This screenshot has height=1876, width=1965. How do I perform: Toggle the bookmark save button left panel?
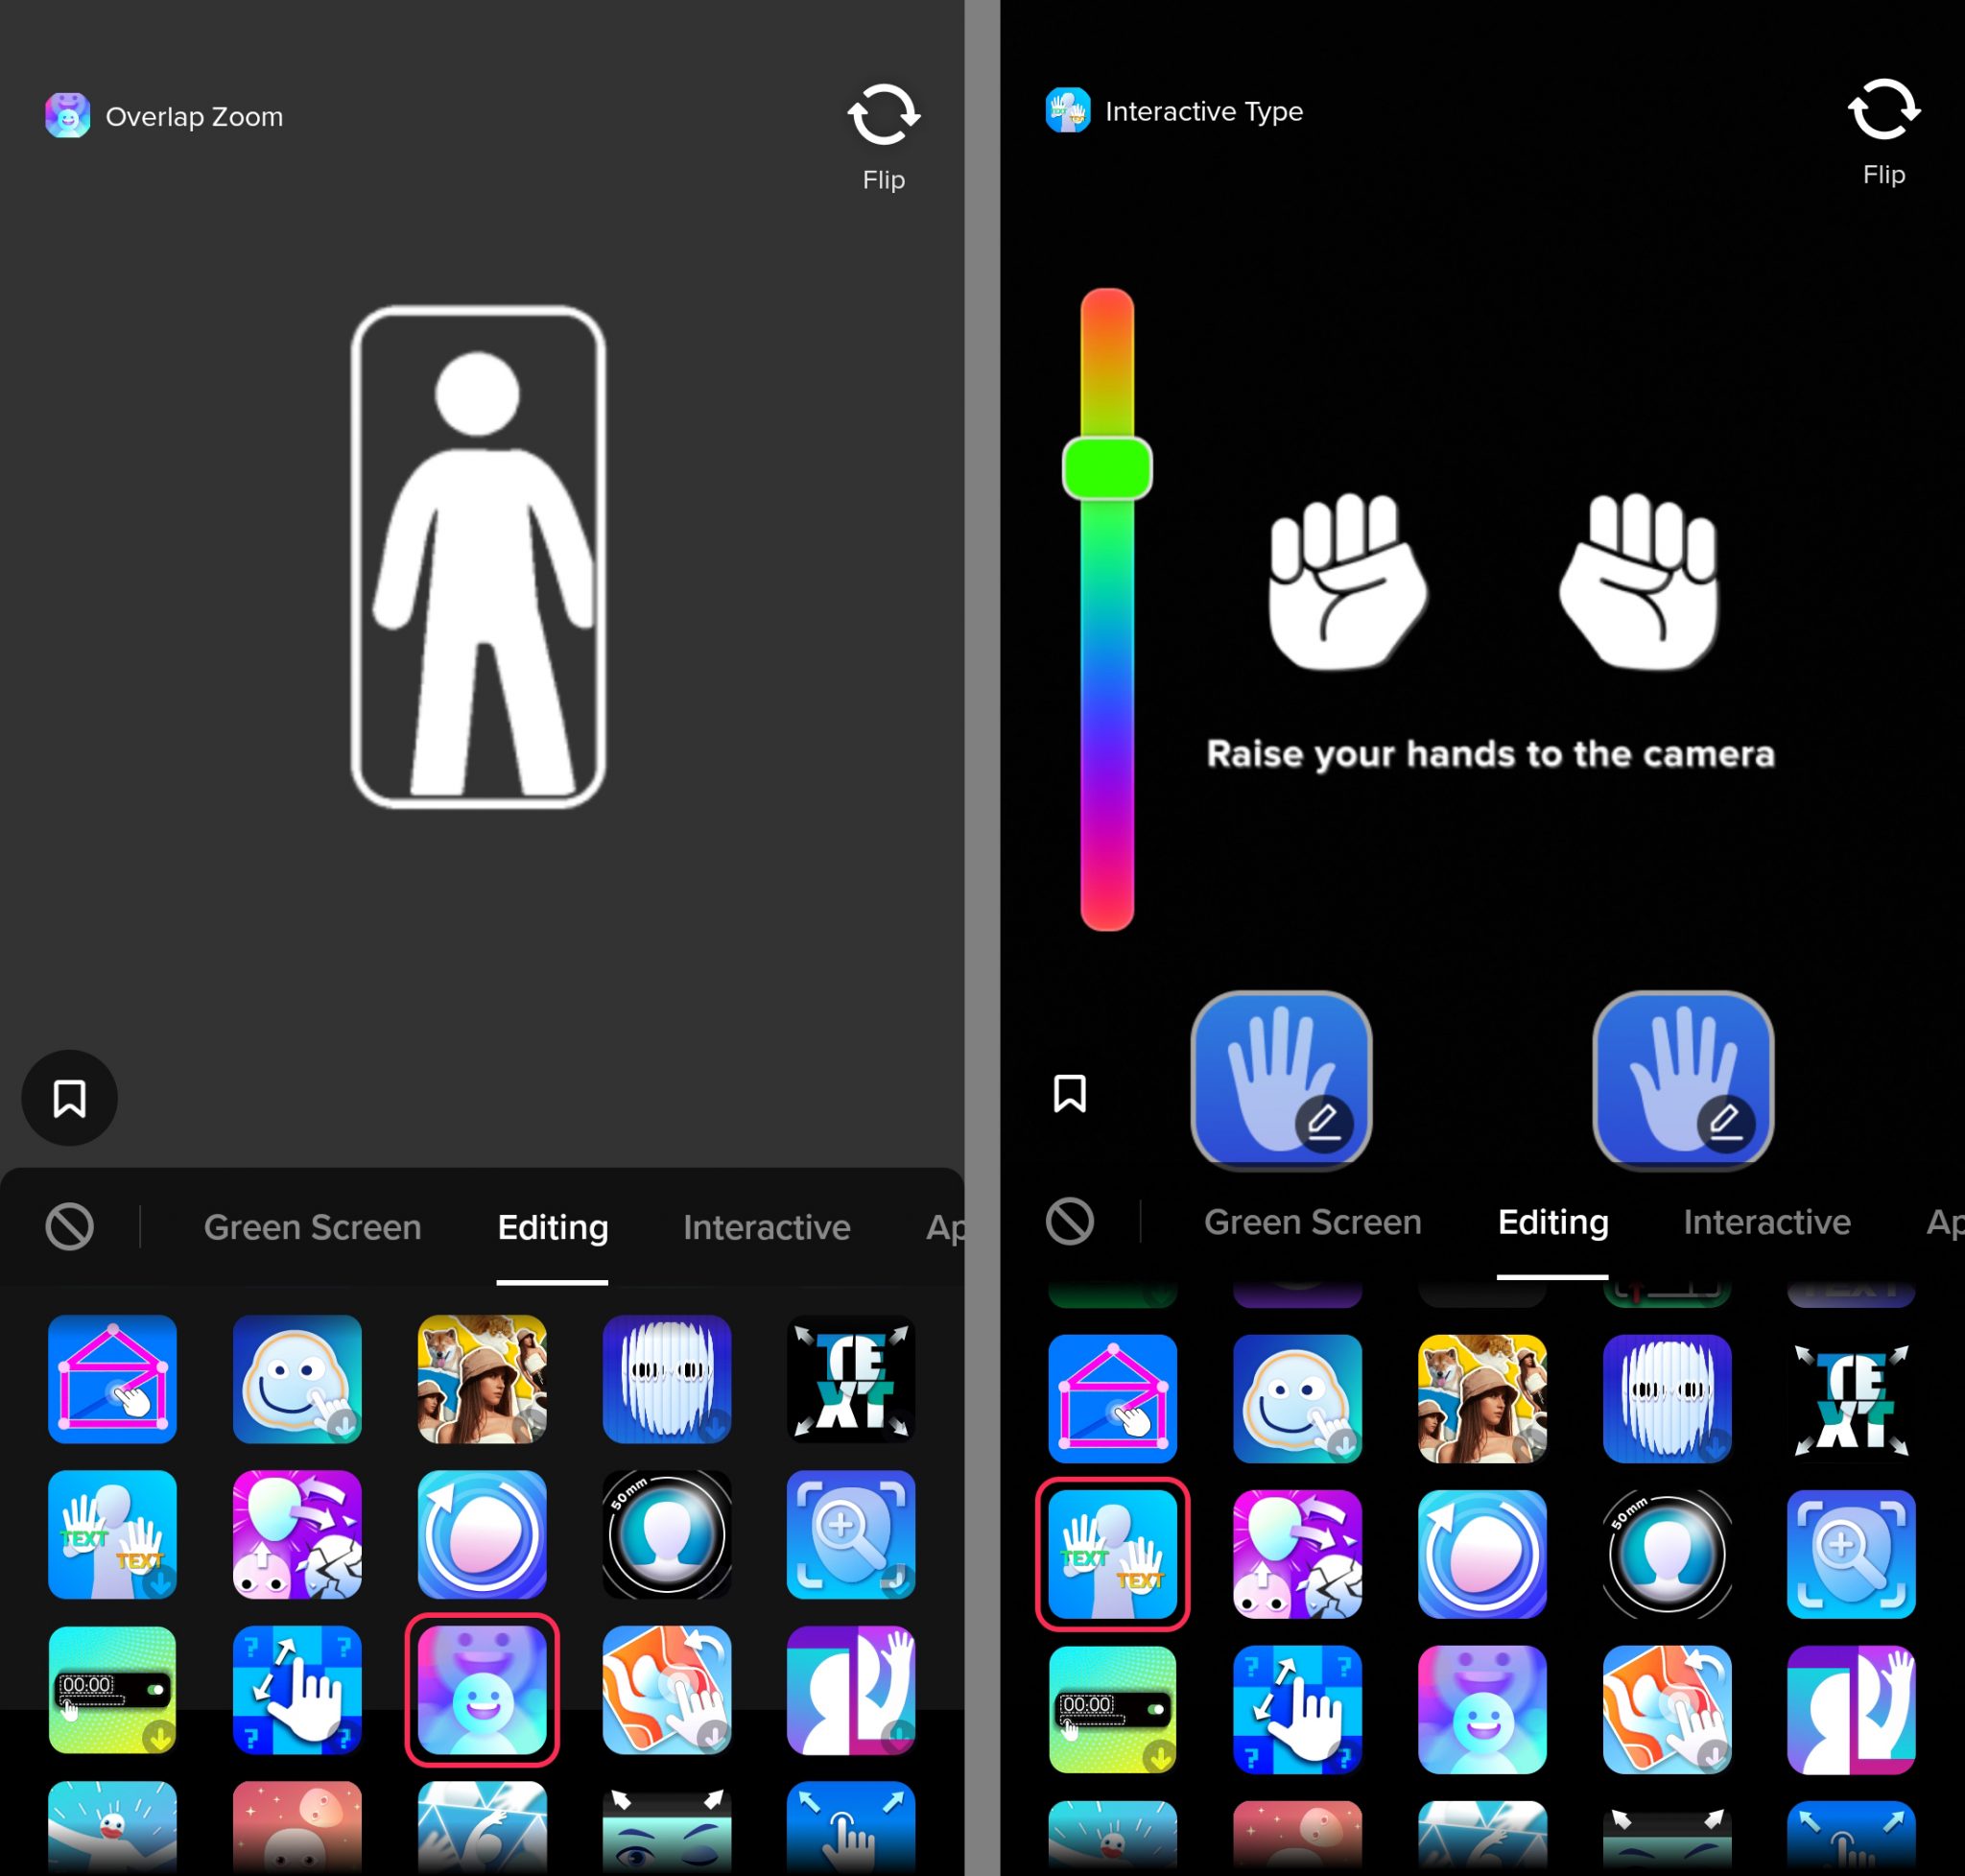tap(68, 1097)
